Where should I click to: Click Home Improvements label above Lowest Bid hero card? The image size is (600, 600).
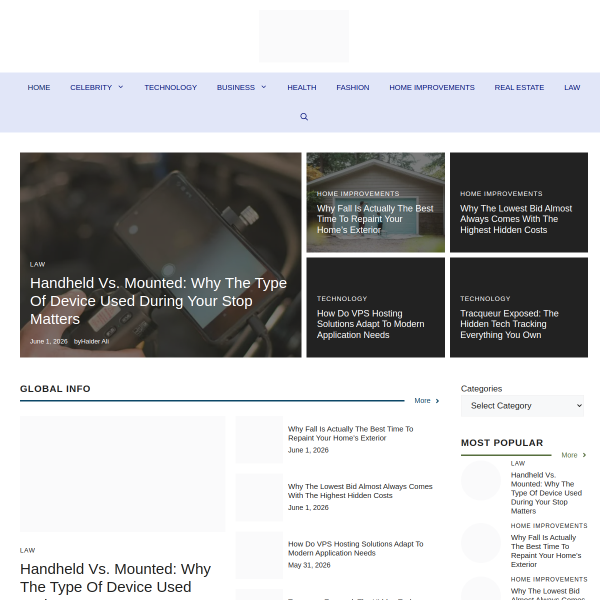(501, 194)
